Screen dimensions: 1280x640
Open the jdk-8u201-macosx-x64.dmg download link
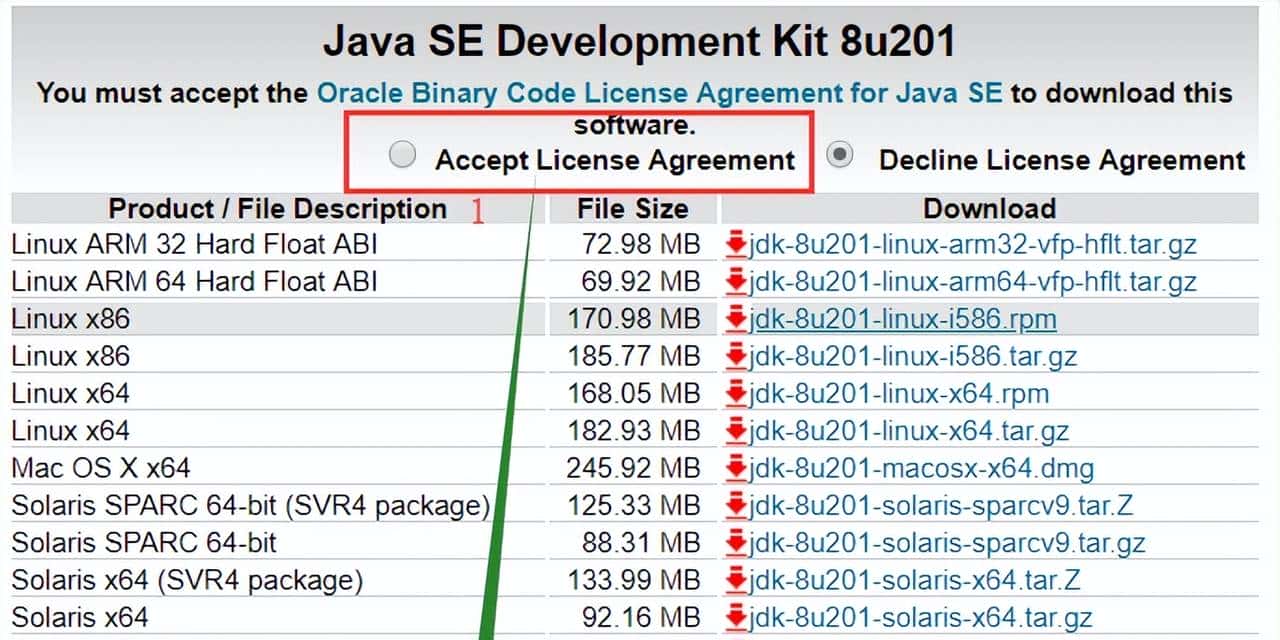[x=918, y=468]
